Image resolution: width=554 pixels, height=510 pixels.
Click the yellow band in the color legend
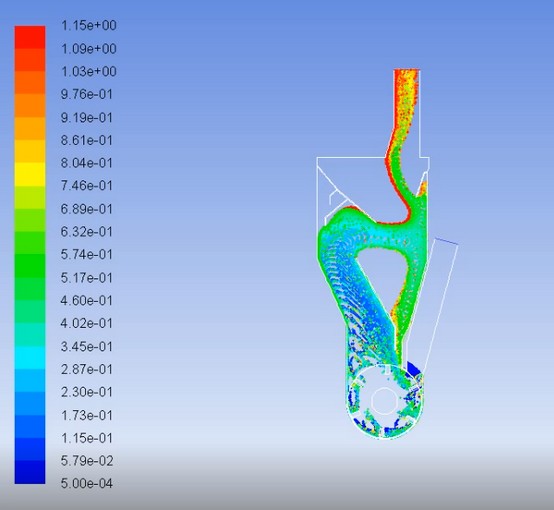[30, 174]
